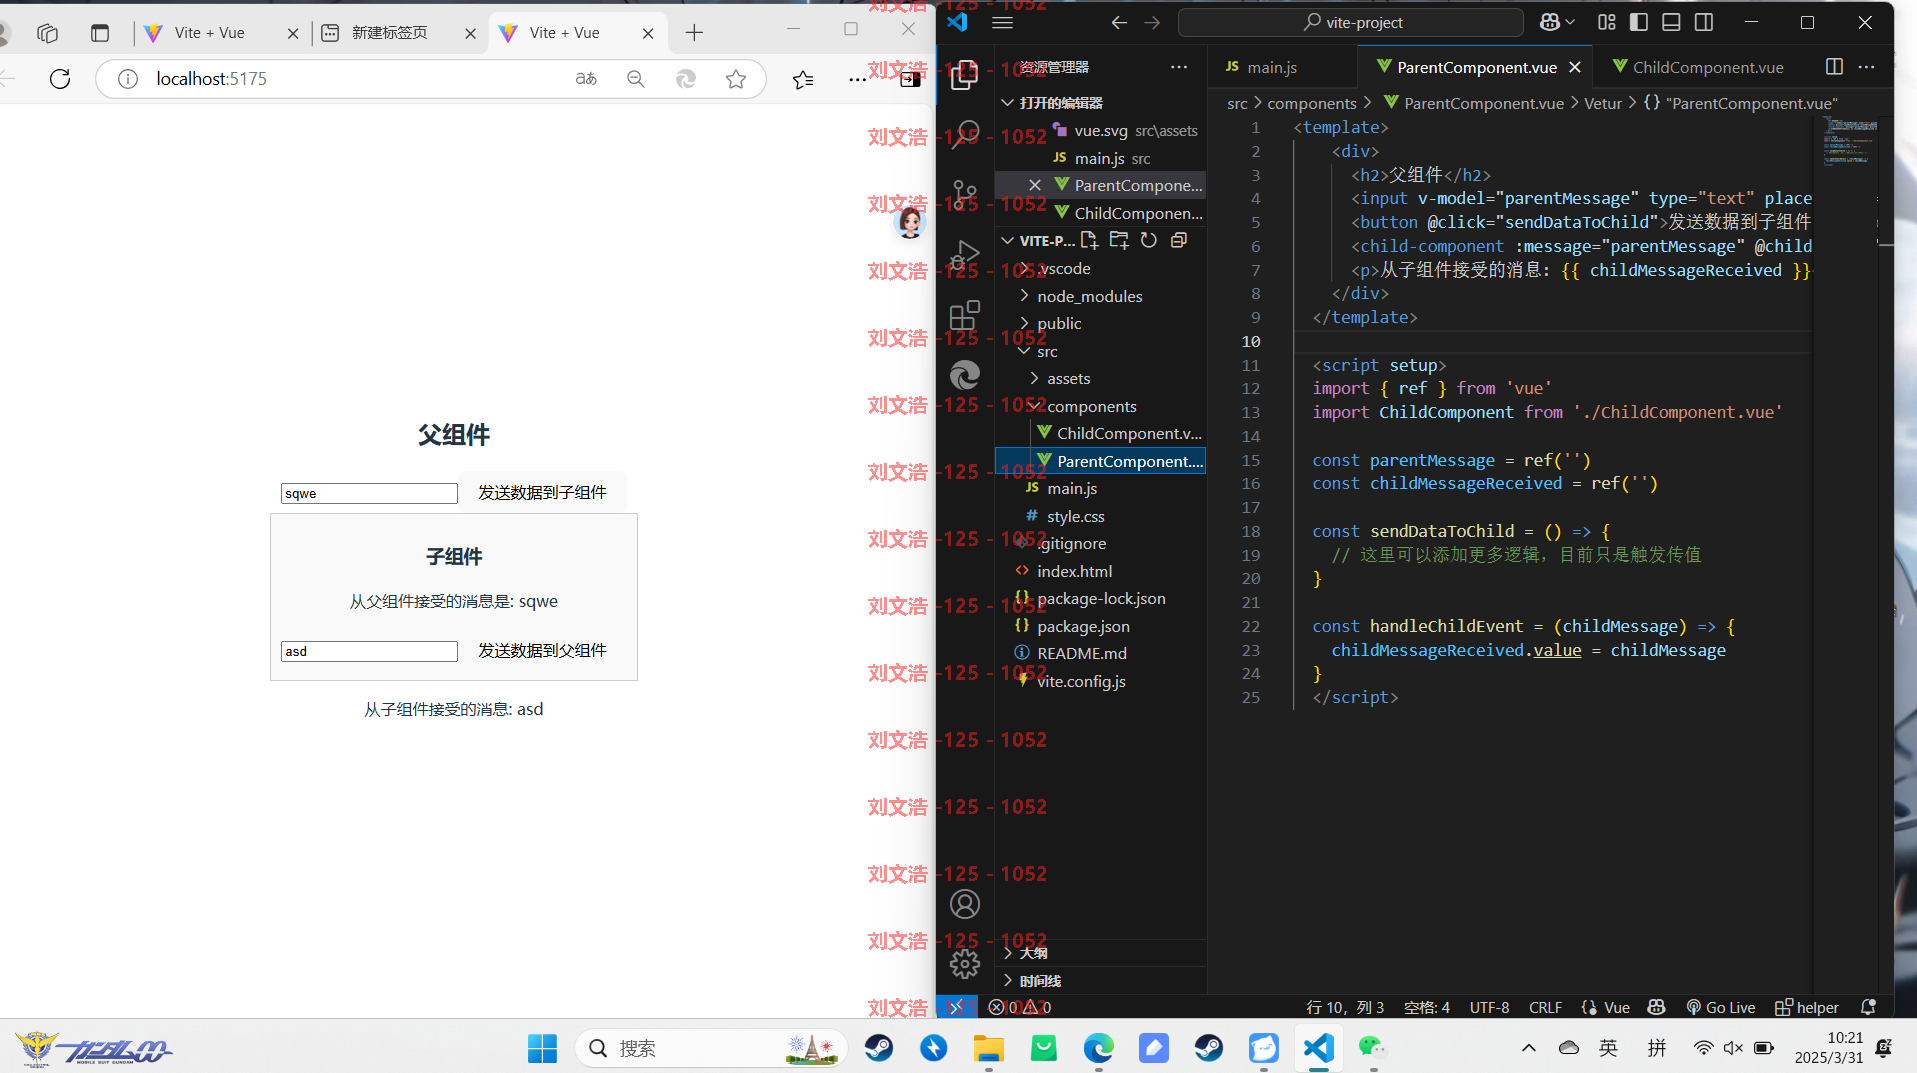Open vite.config.js in the file tree
Viewport: 1917px width, 1073px height.
[x=1099, y=682]
